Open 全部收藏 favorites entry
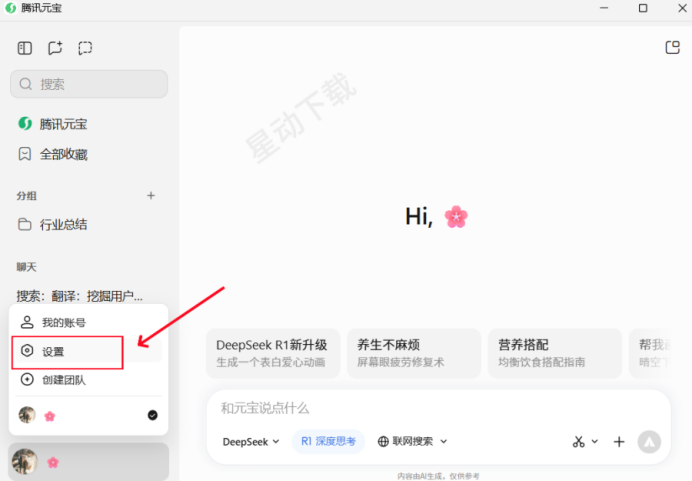This screenshot has height=481, width=692. 53,154
